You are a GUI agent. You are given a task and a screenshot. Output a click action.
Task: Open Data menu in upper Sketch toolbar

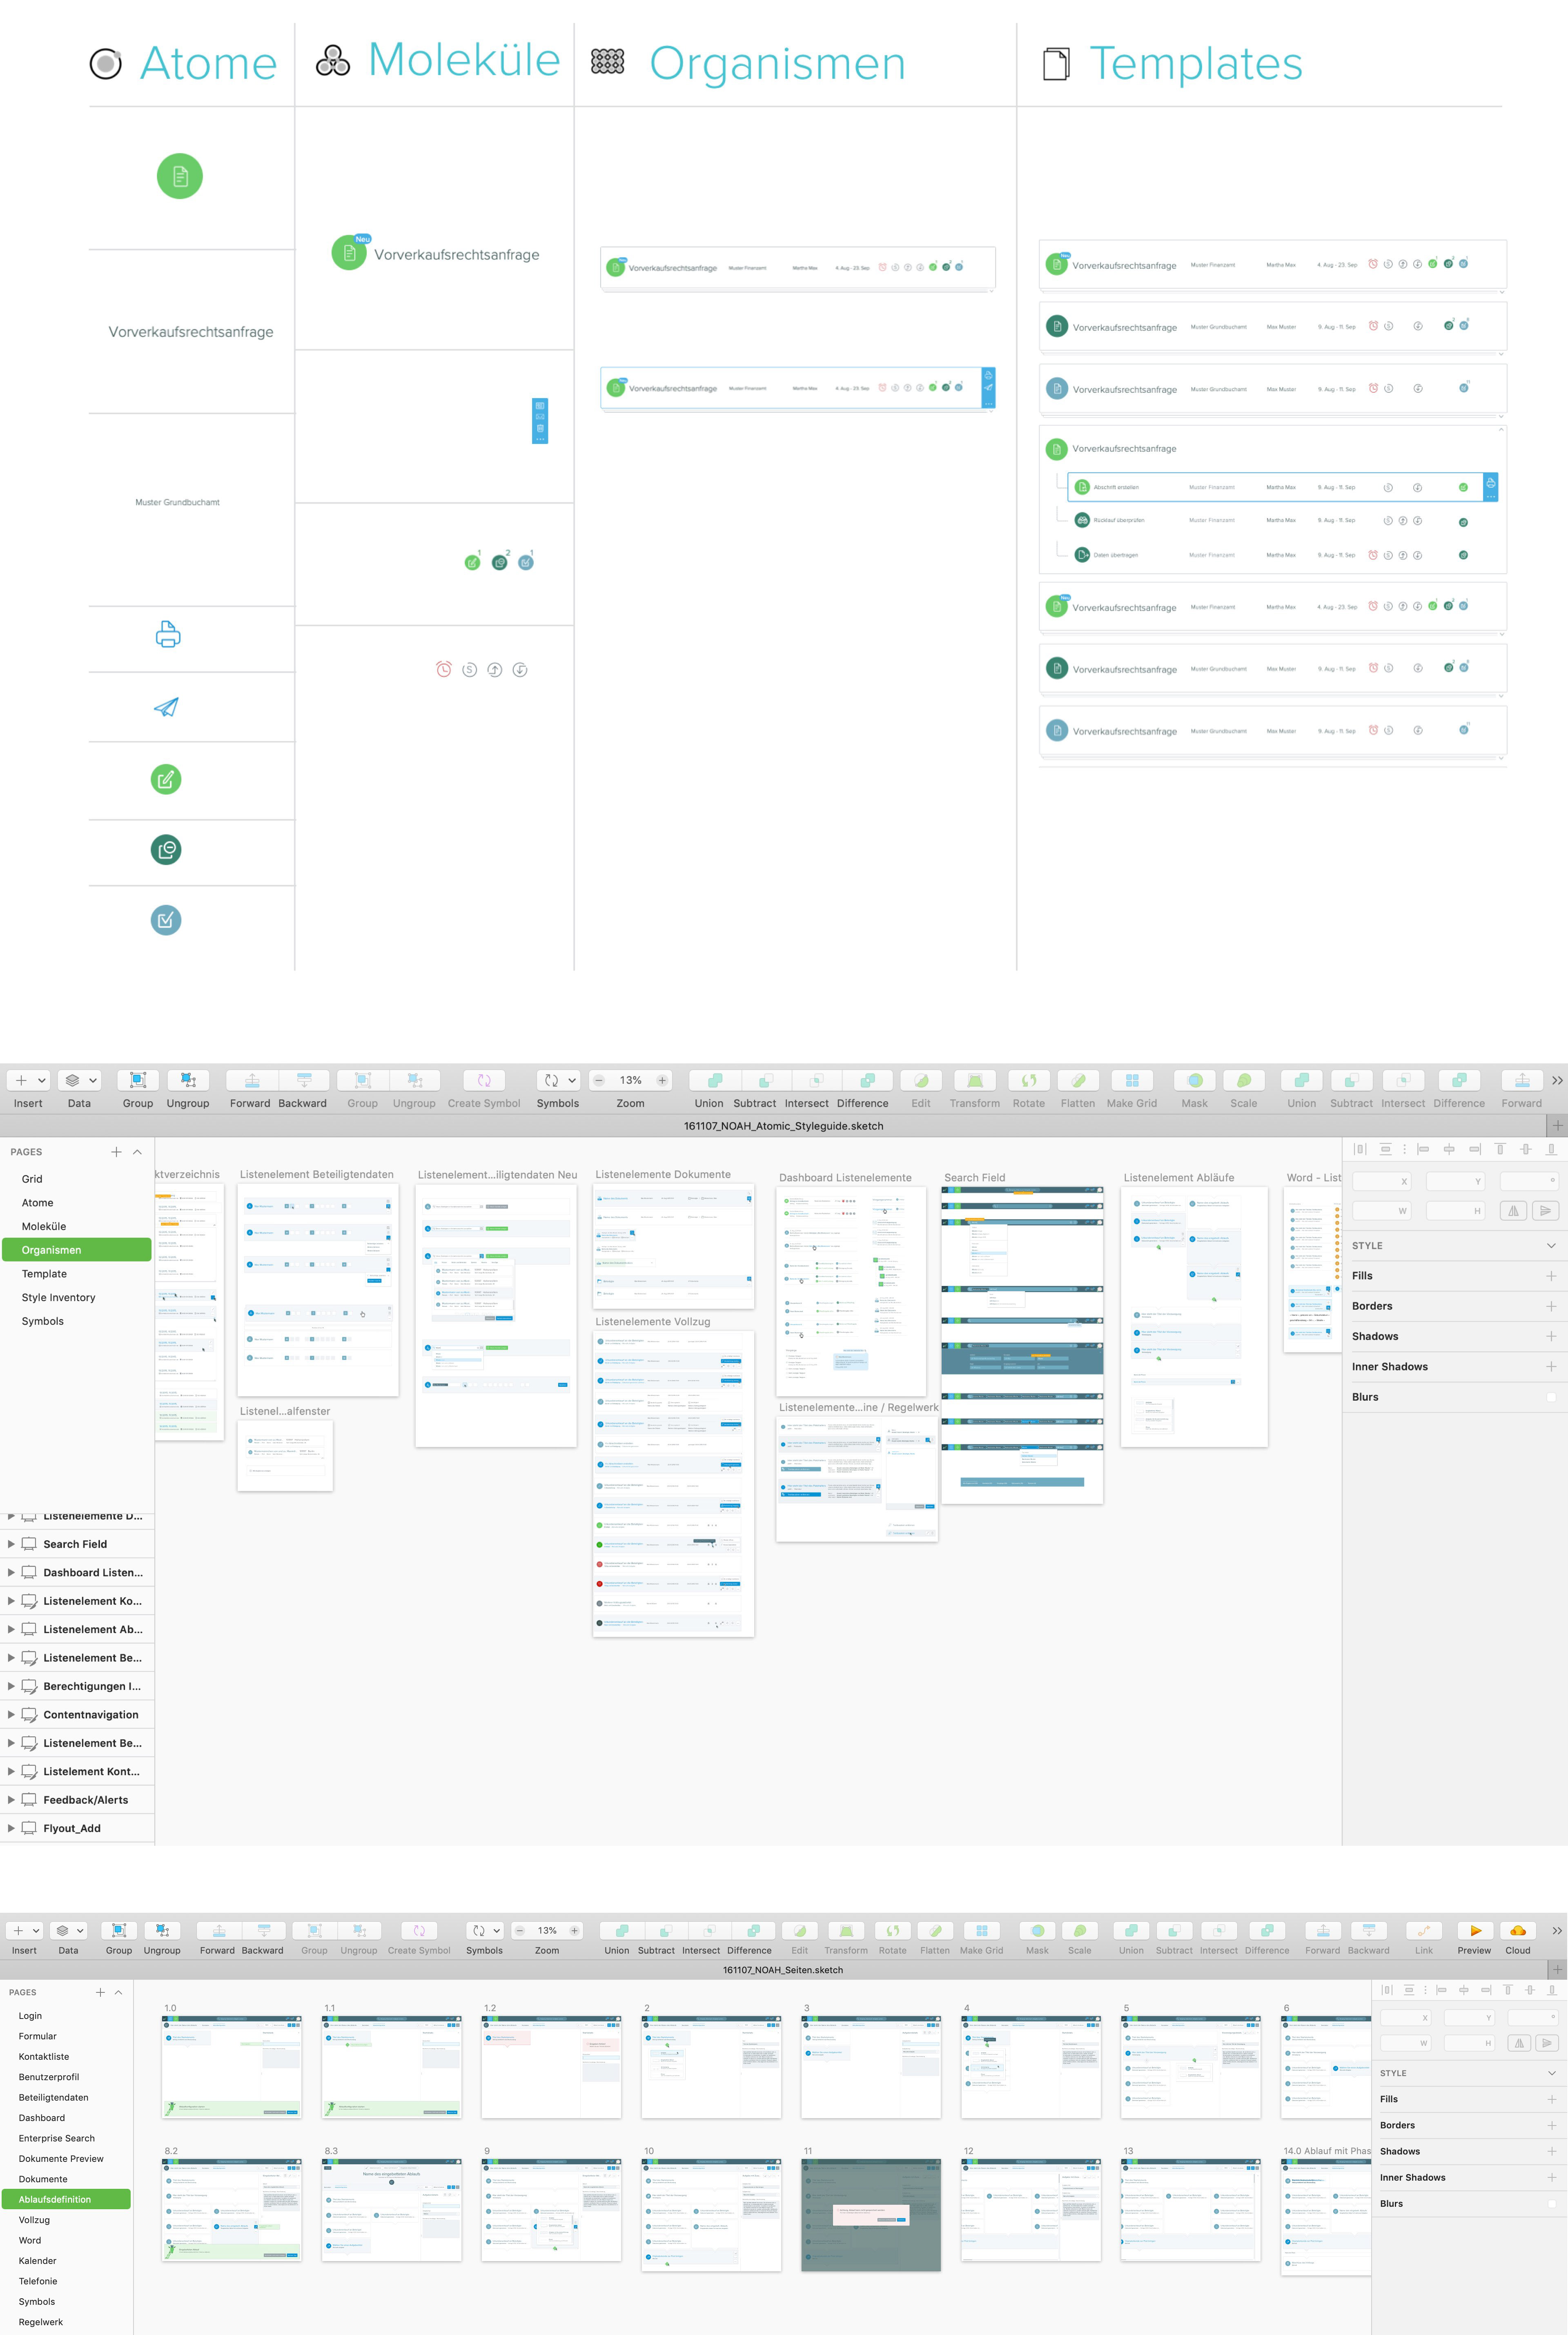click(79, 1080)
